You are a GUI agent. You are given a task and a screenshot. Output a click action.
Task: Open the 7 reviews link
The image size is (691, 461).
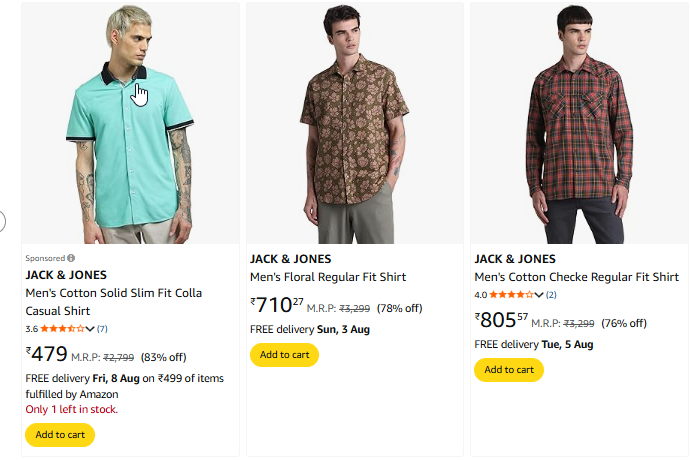[x=102, y=328]
